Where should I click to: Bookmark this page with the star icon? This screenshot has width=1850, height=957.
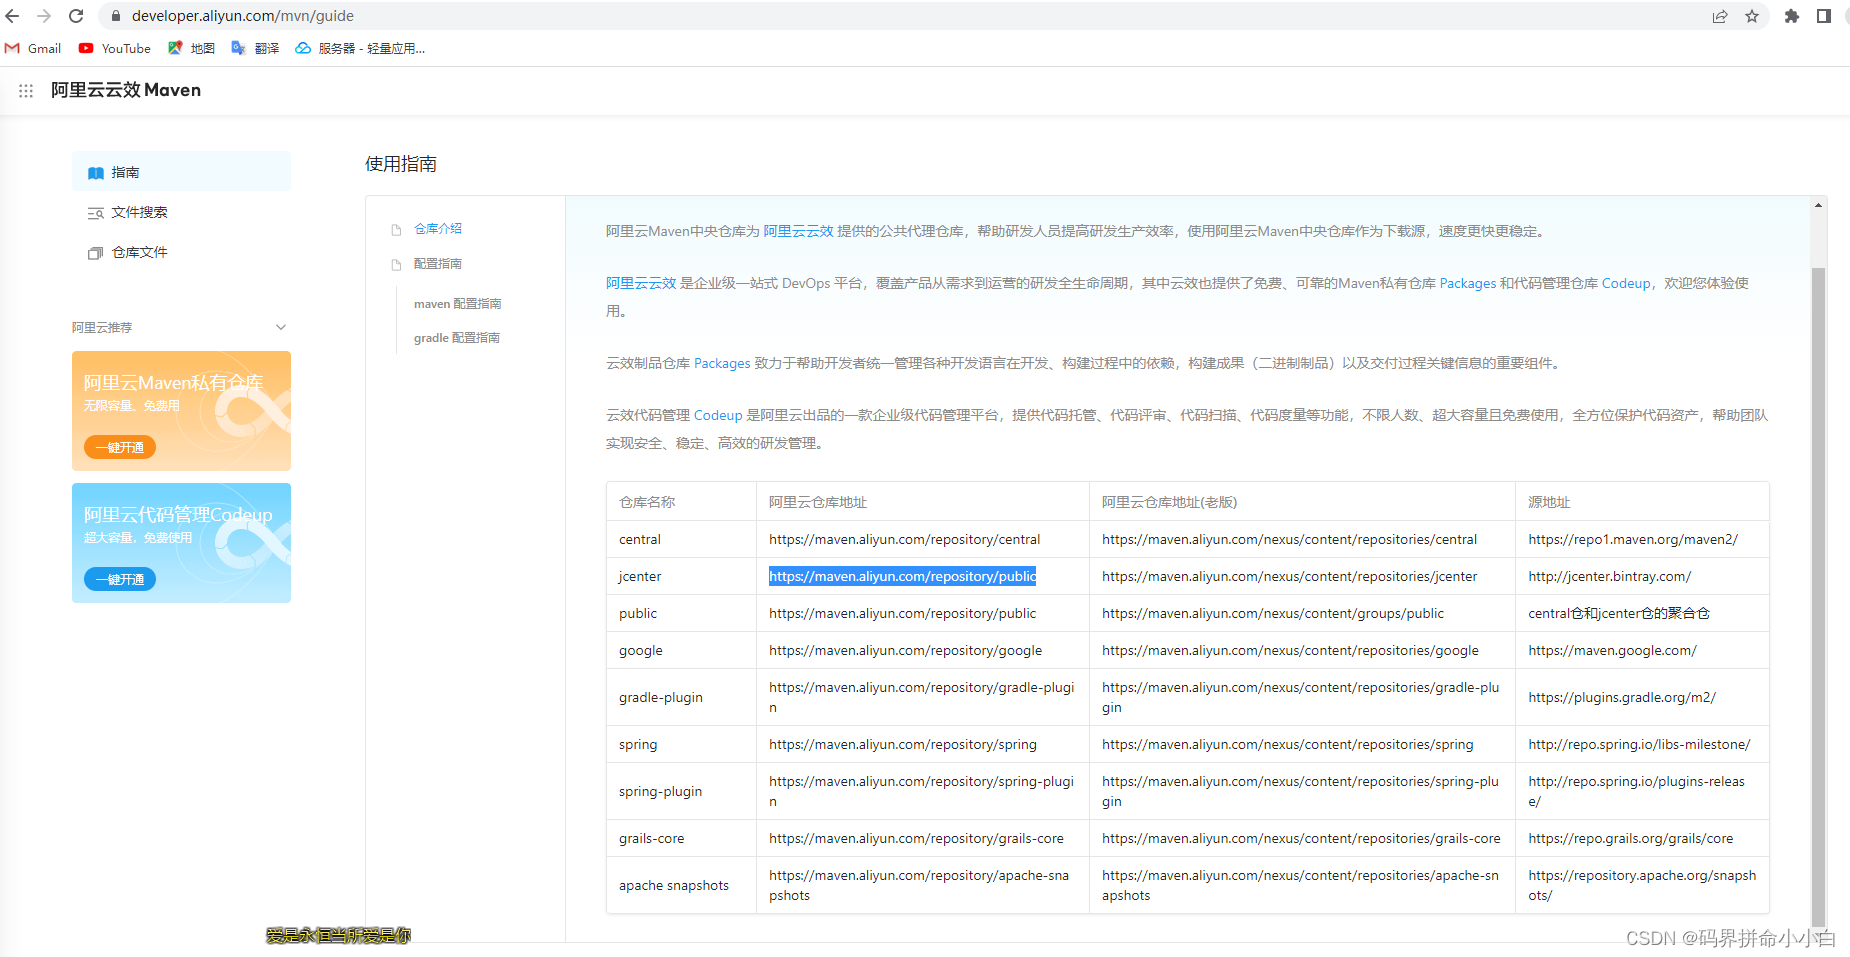pos(1752,16)
